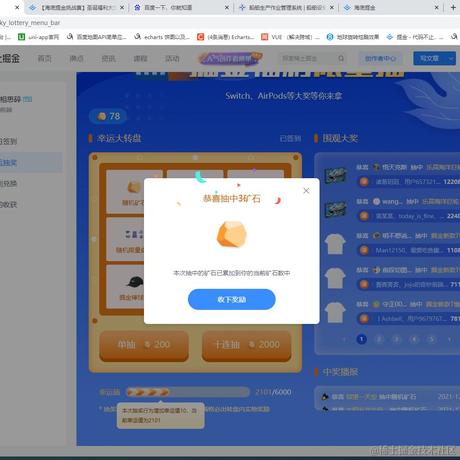
Task: Click T-shirt image in fourth winners row
Action: click(x=335, y=278)
